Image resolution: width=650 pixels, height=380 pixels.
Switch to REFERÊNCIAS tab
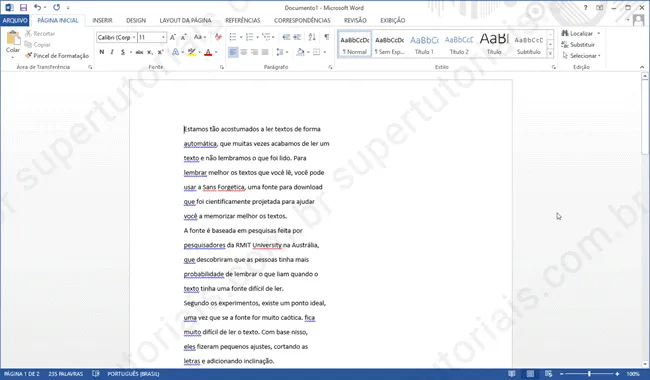tap(243, 20)
